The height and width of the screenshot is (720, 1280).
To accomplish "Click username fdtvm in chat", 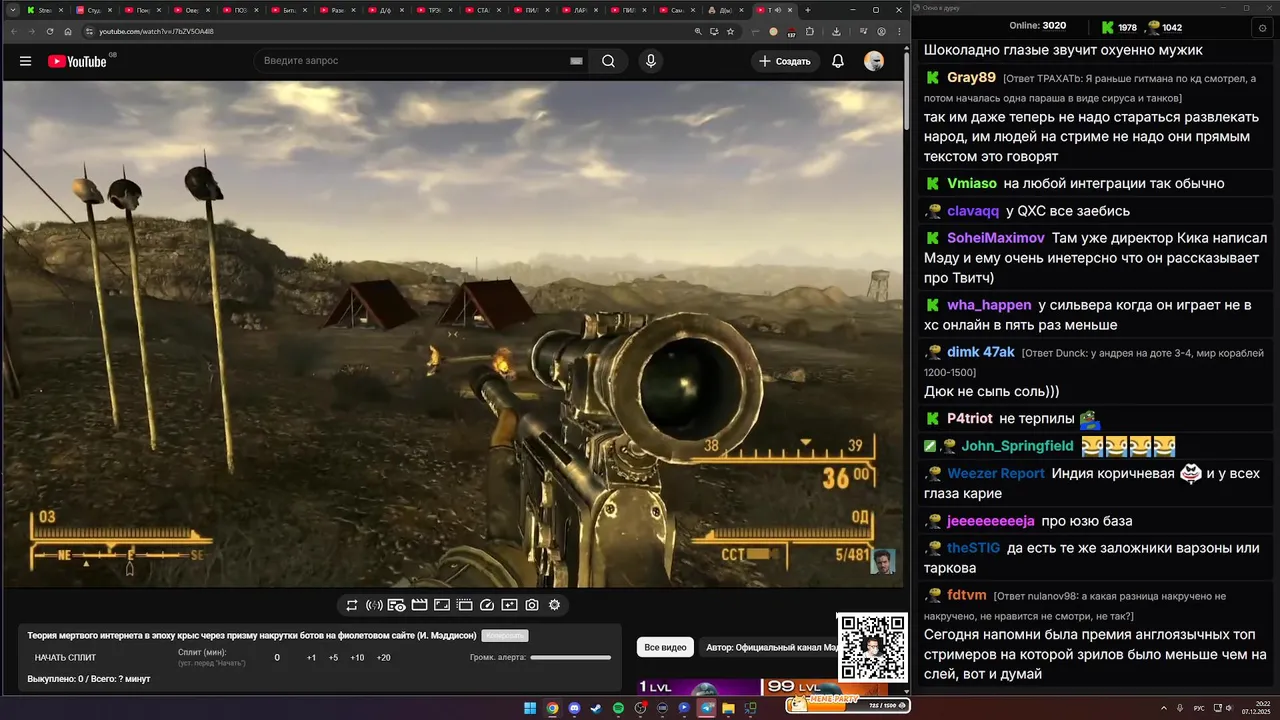I will (x=967, y=595).
